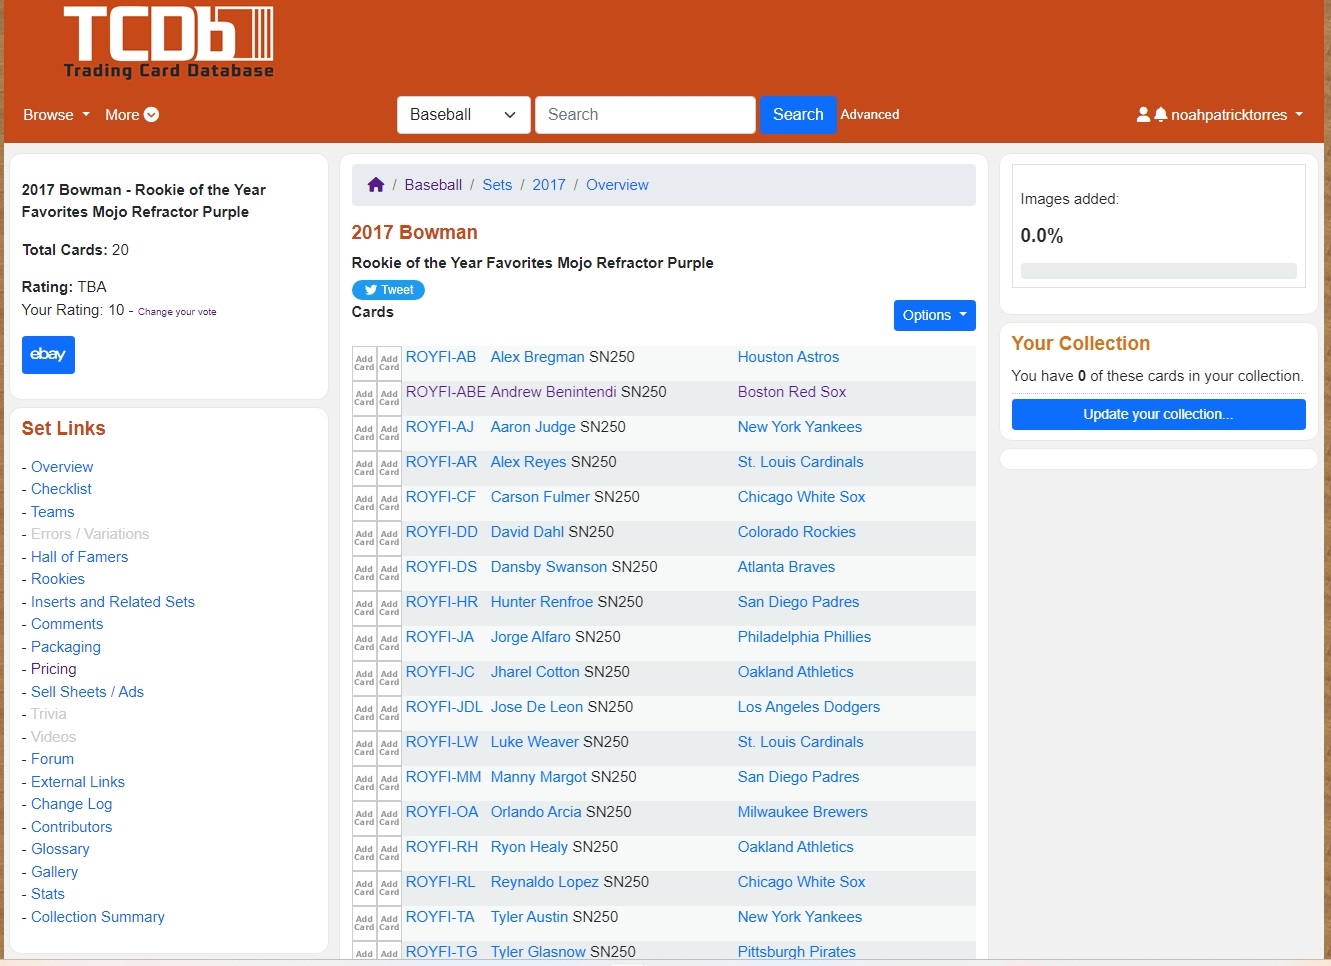This screenshot has height=966, width=1331.
Task: Click the Sets breadcrumb link
Action: pos(497,185)
